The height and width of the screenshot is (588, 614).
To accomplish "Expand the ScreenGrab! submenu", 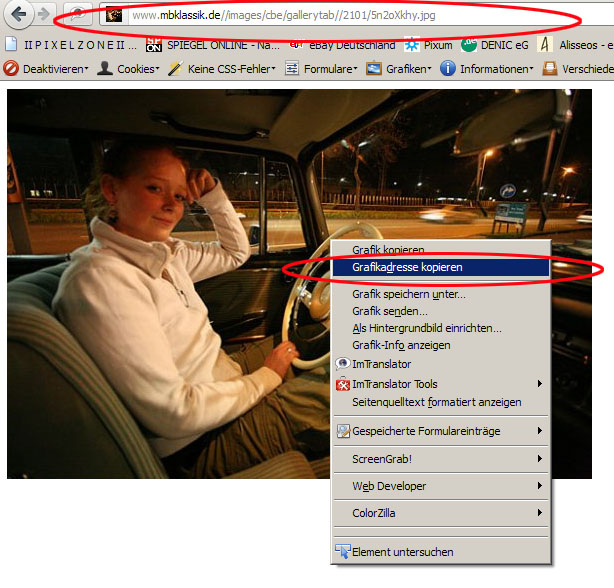I will 441,459.
